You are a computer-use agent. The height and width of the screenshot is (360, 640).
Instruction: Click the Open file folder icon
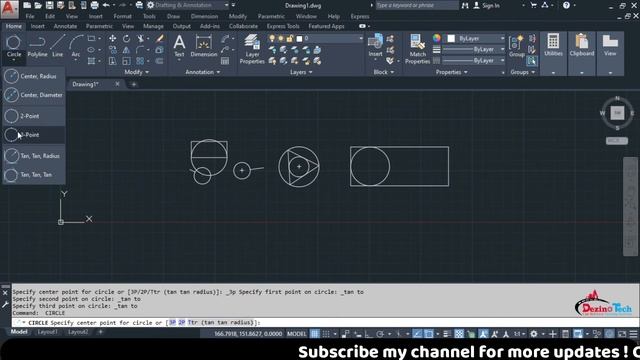click(x=38, y=5)
